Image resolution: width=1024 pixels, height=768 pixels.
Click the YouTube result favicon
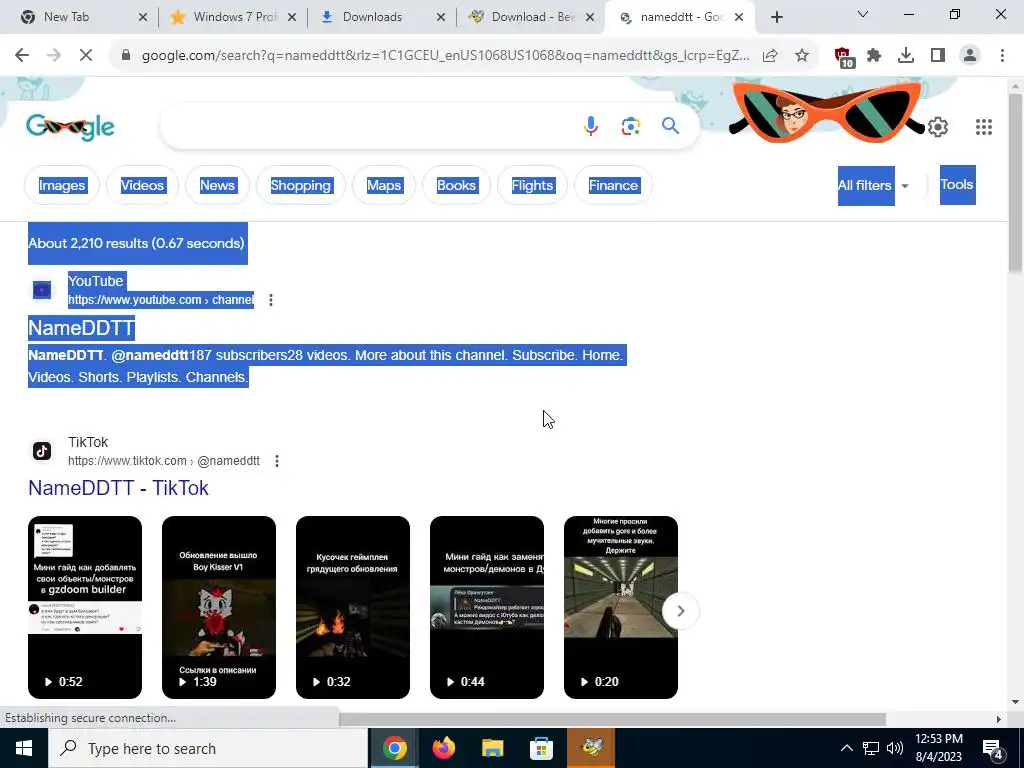click(42, 290)
